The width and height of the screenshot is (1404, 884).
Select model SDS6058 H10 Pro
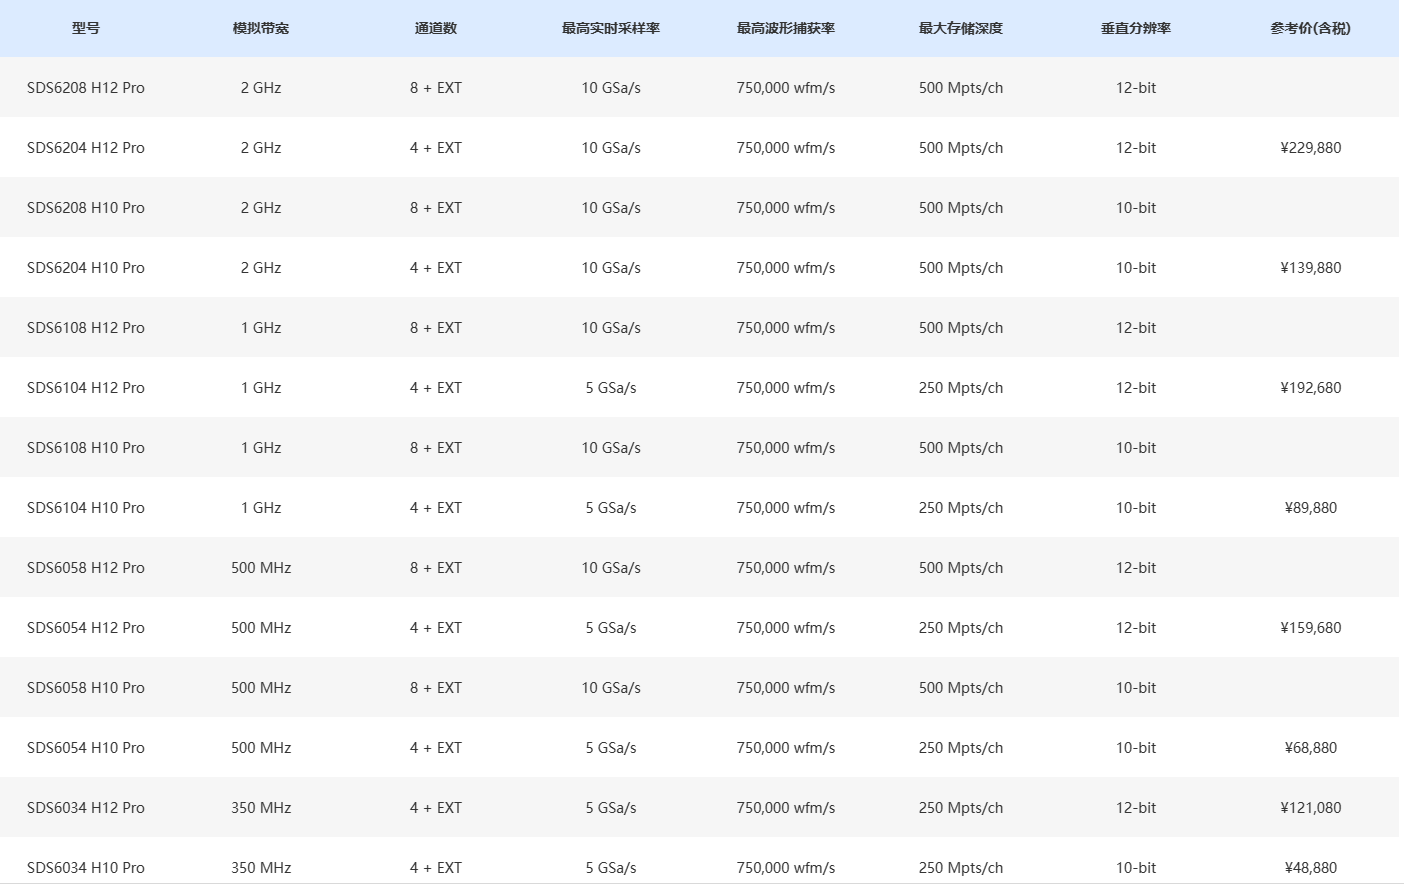(x=86, y=688)
